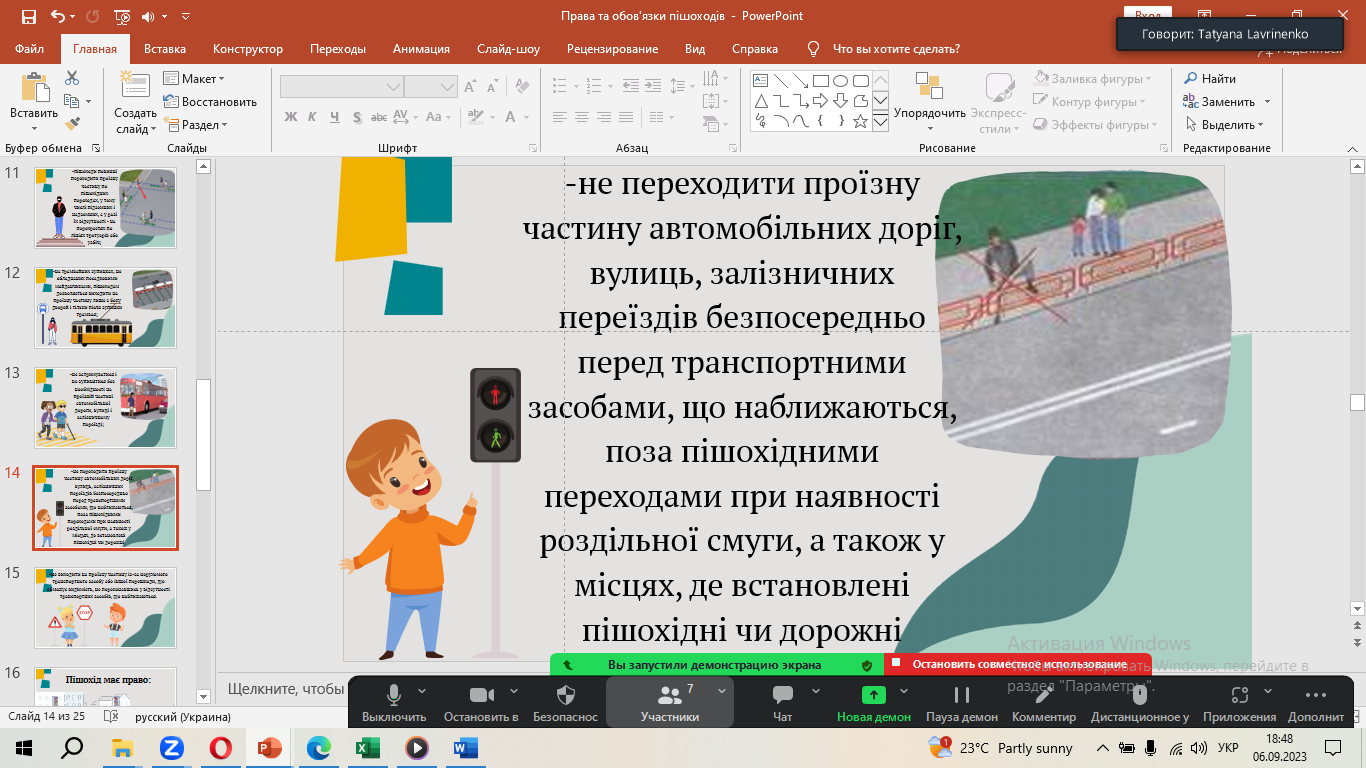Click the Упорядочить arrange icon
Image resolution: width=1366 pixels, height=768 pixels.
(x=928, y=87)
